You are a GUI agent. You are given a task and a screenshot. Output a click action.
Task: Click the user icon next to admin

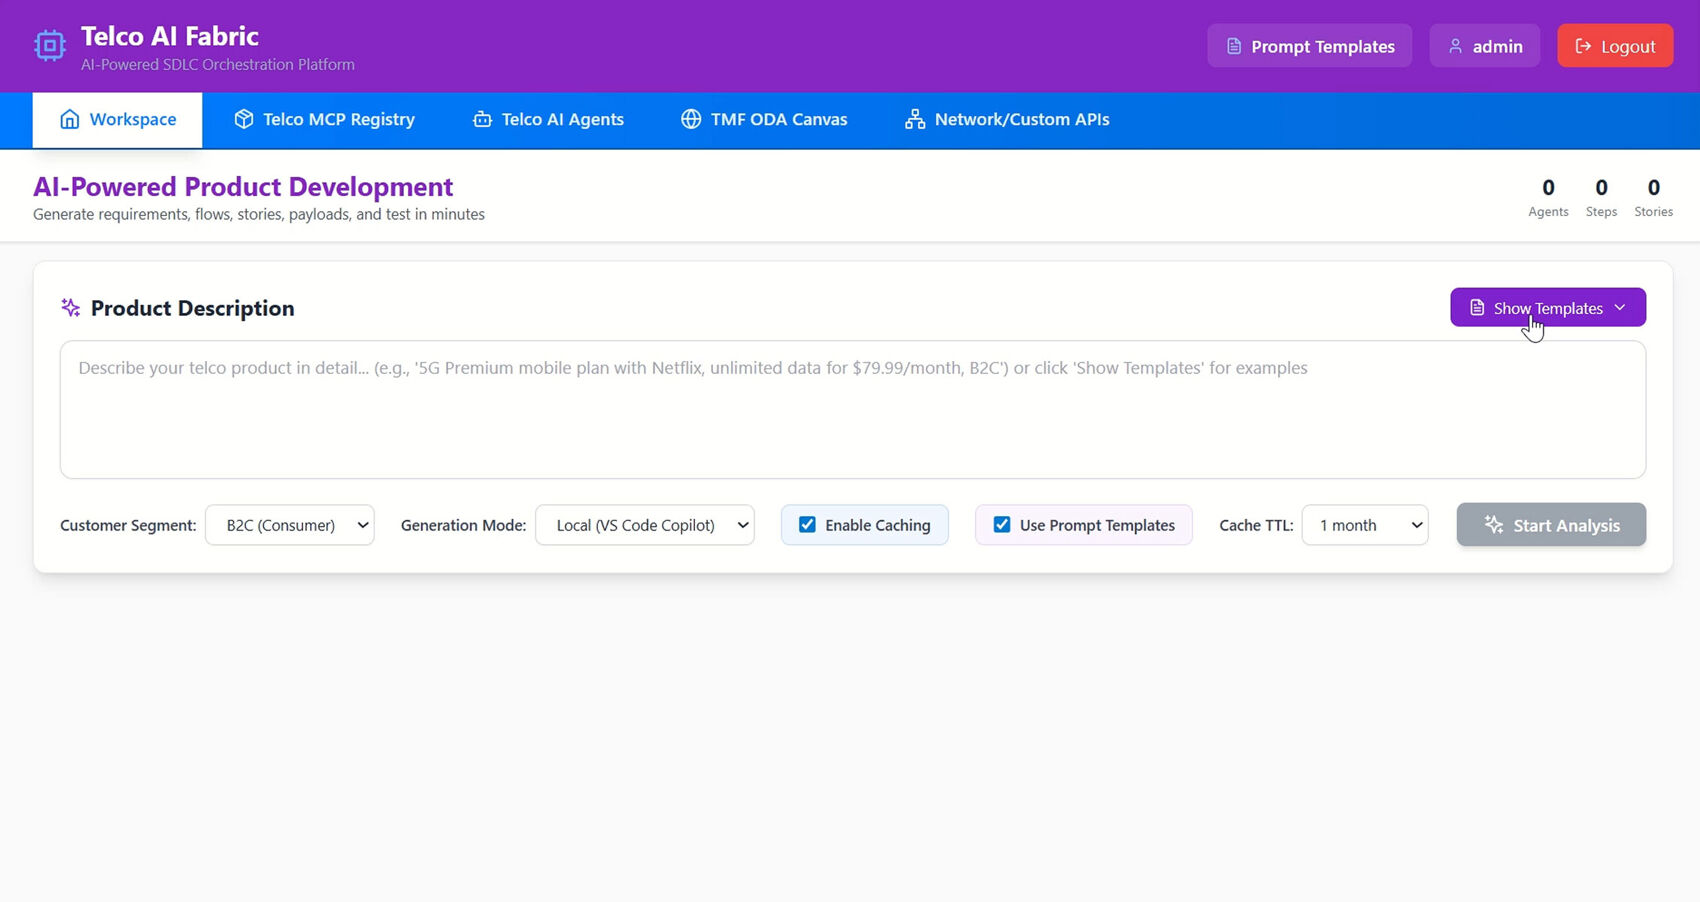(x=1455, y=47)
